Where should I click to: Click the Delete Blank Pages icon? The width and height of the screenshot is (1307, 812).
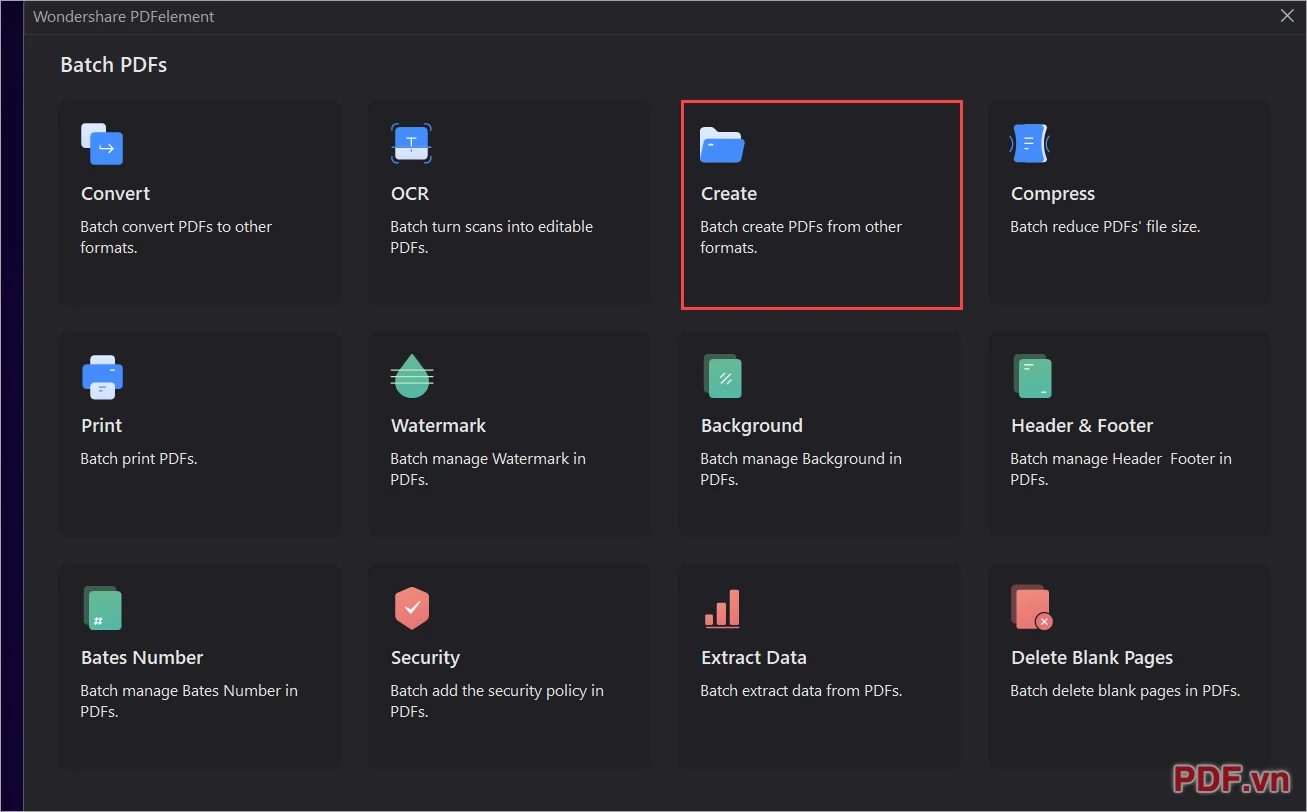coord(1032,608)
